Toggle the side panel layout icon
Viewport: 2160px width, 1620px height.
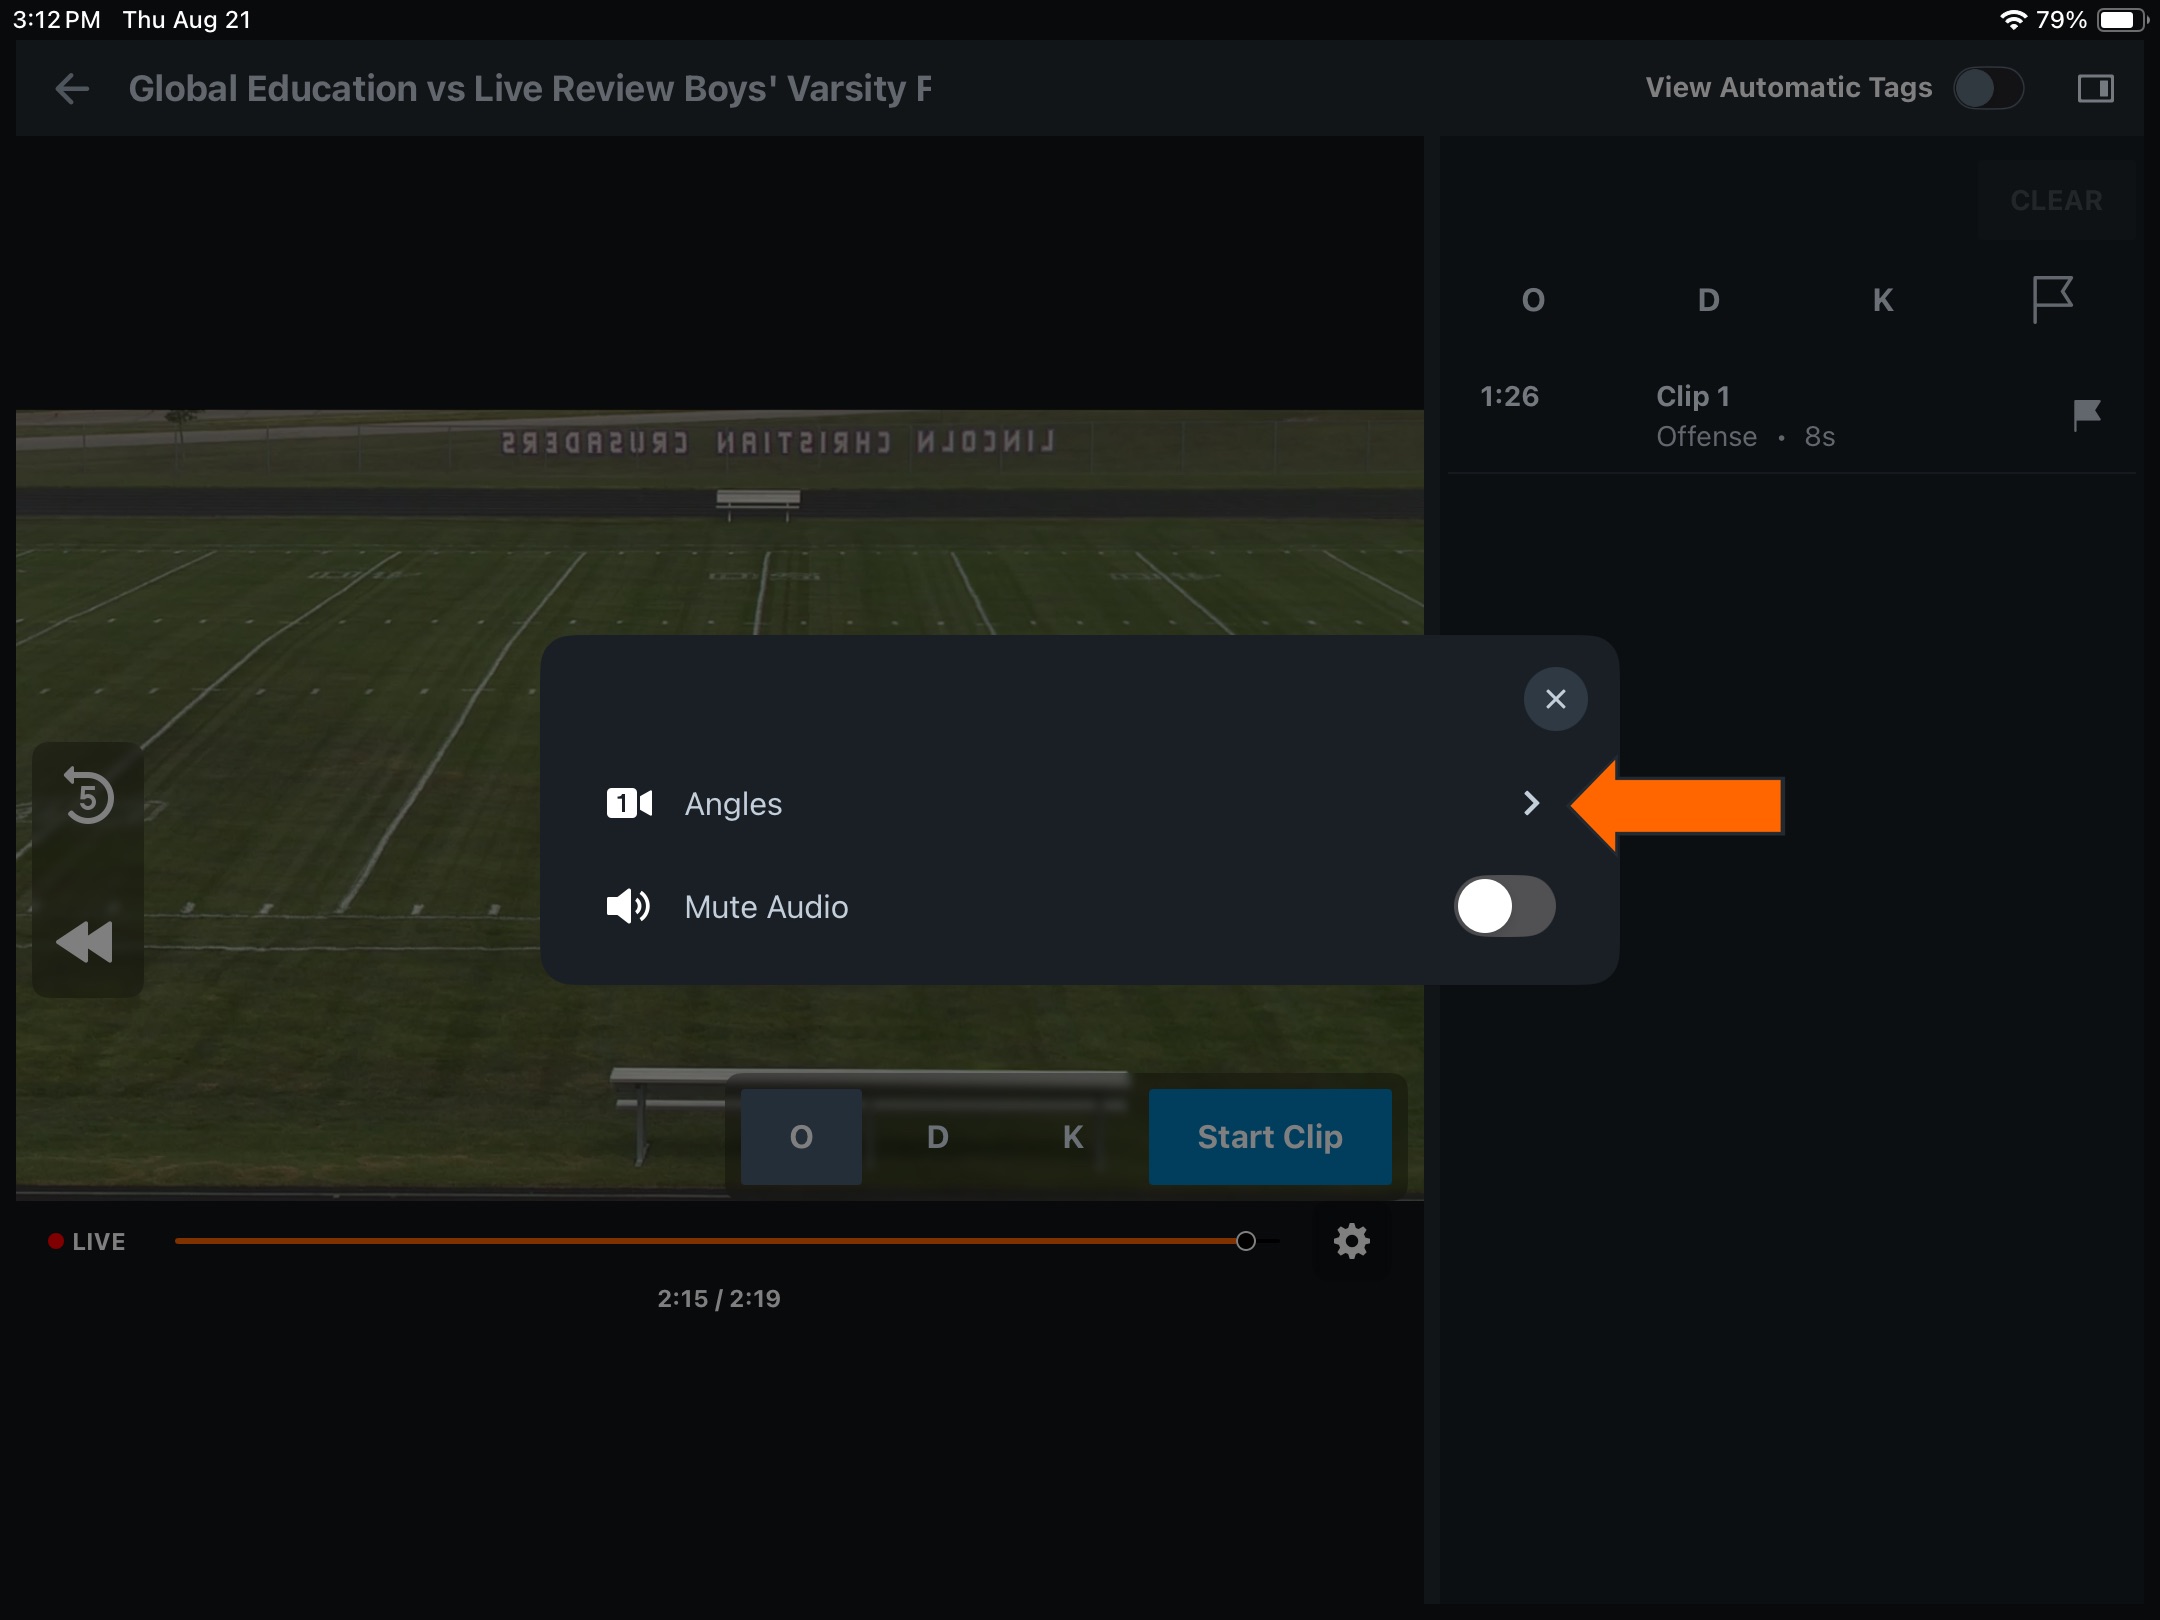coord(2096,88)
